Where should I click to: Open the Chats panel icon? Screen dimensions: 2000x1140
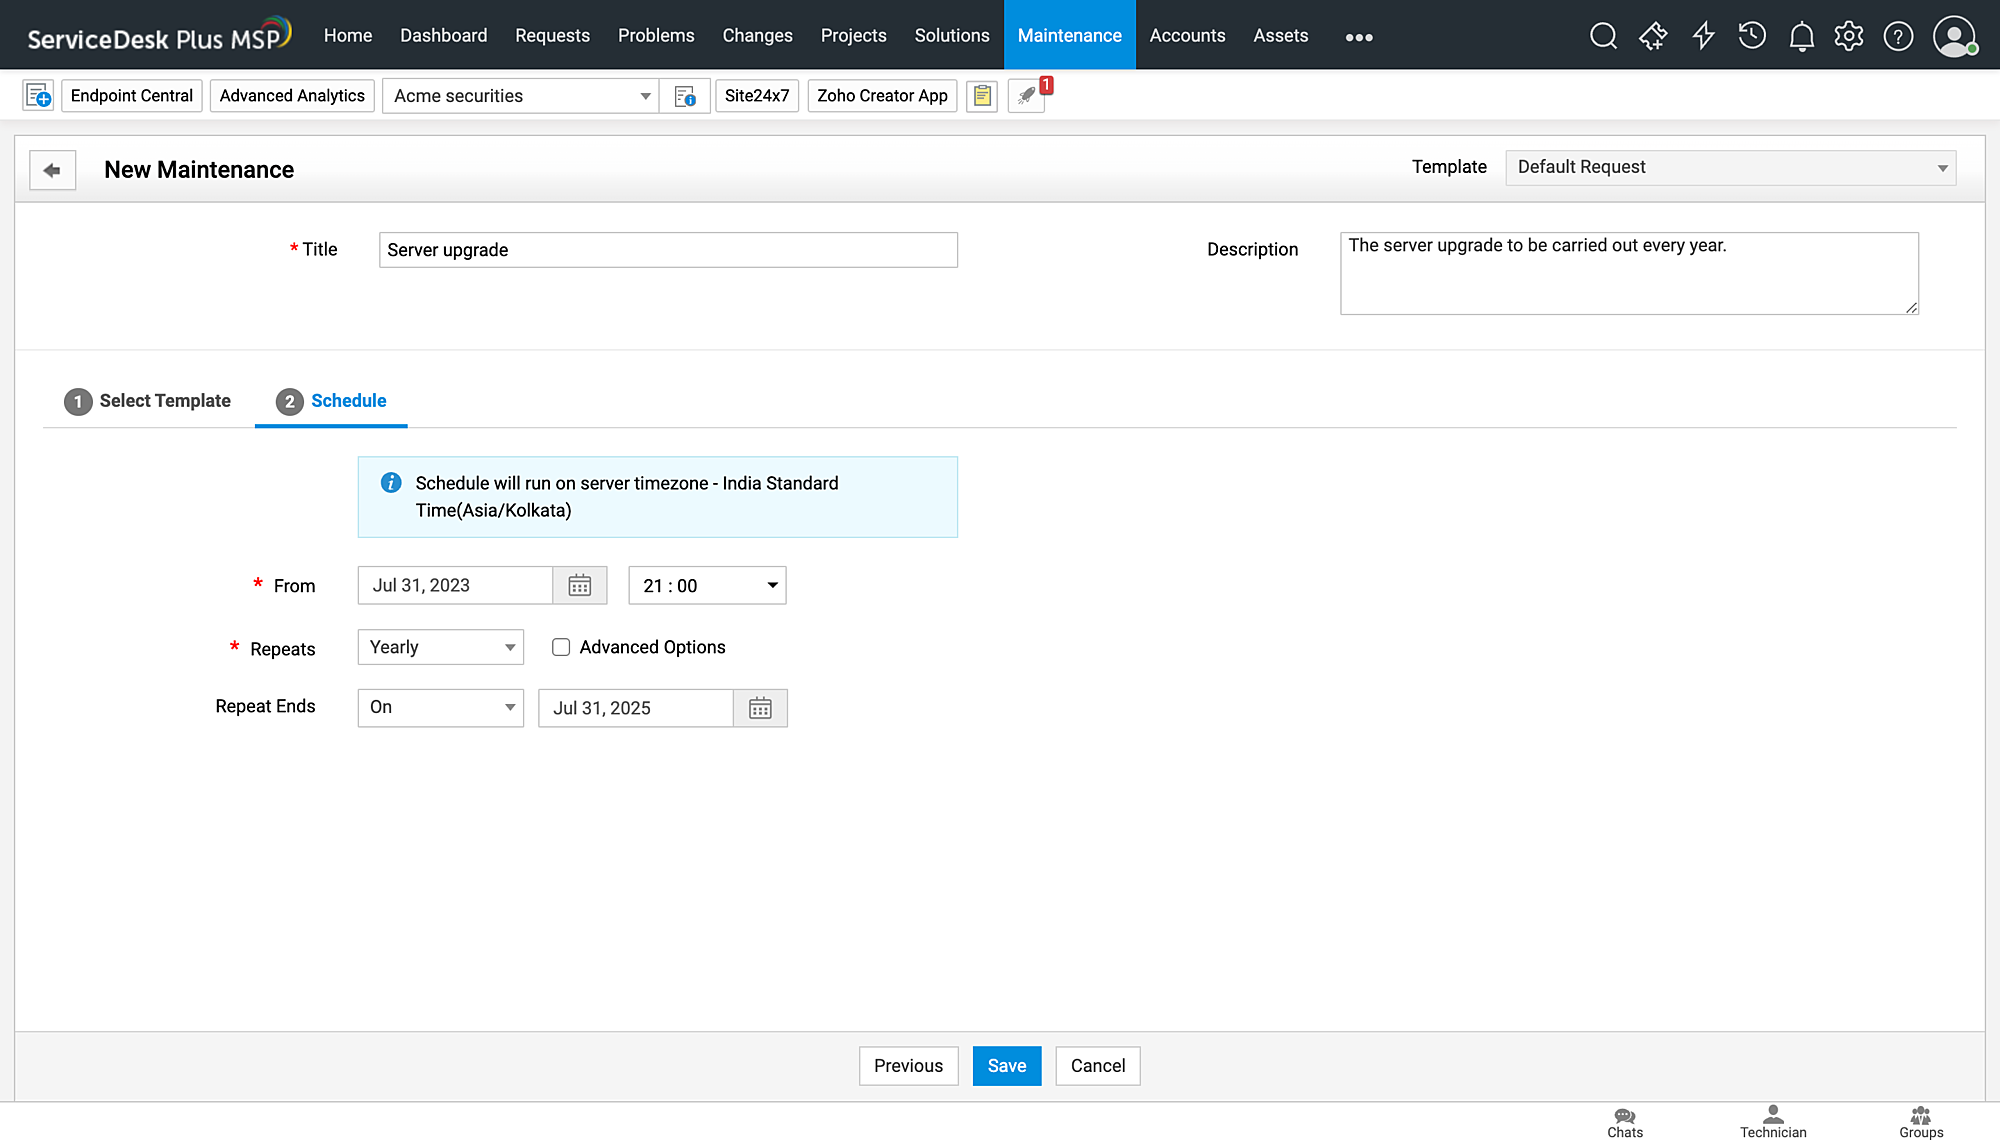click(1625, 1121)
